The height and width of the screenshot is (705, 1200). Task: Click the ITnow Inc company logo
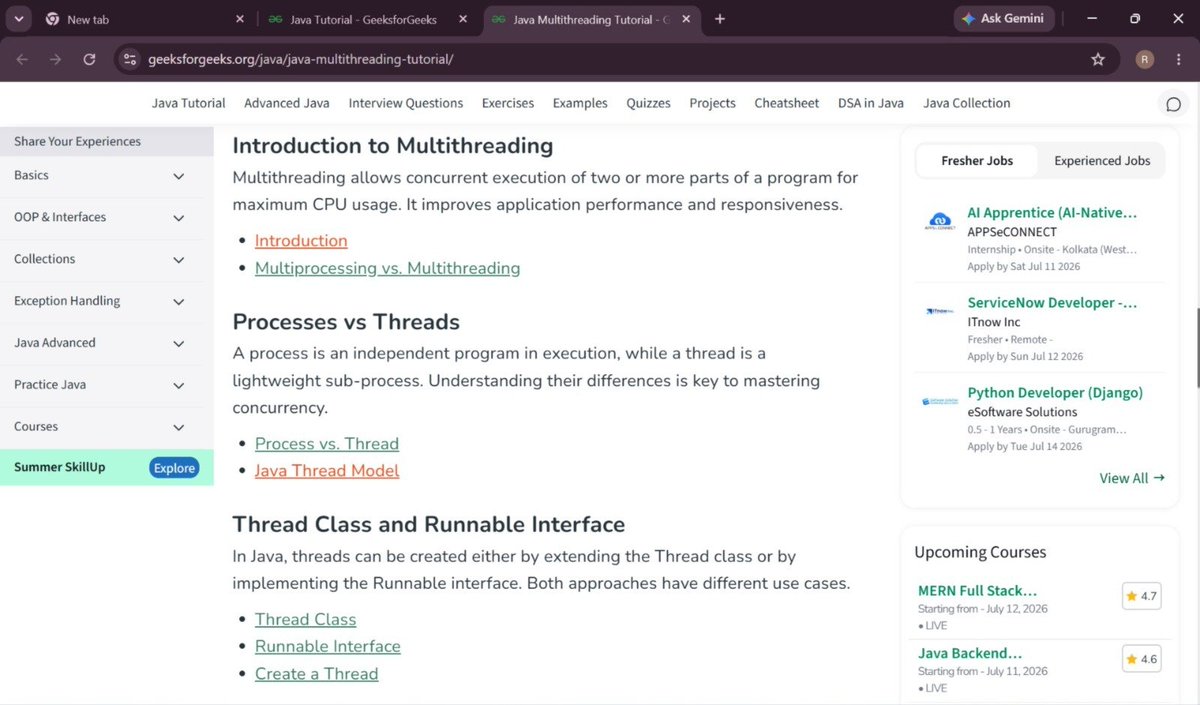(940, 312)
